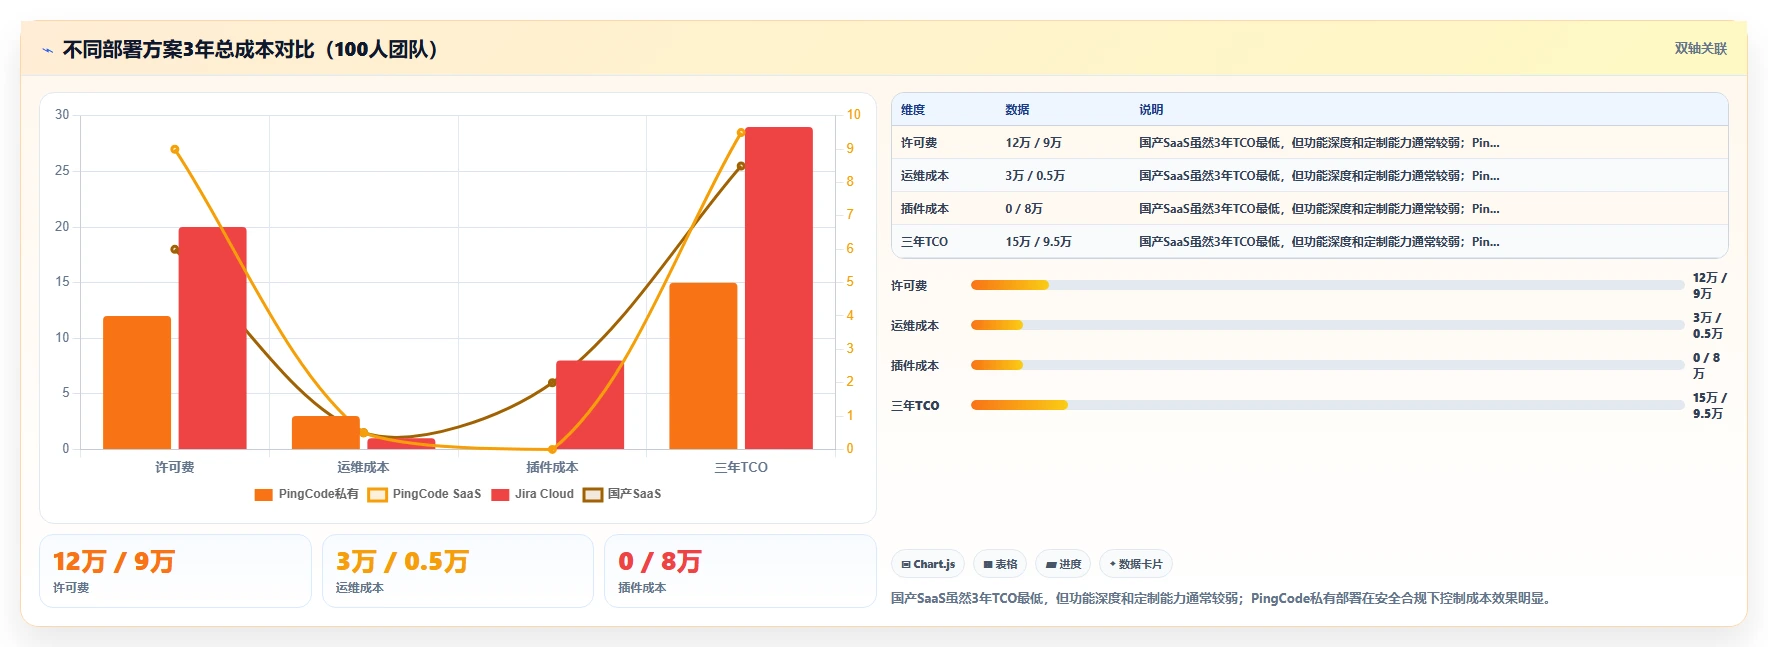Select the 许可费 table row cell
Viewport: 1768px width, 647px height.
coord(919,143)
